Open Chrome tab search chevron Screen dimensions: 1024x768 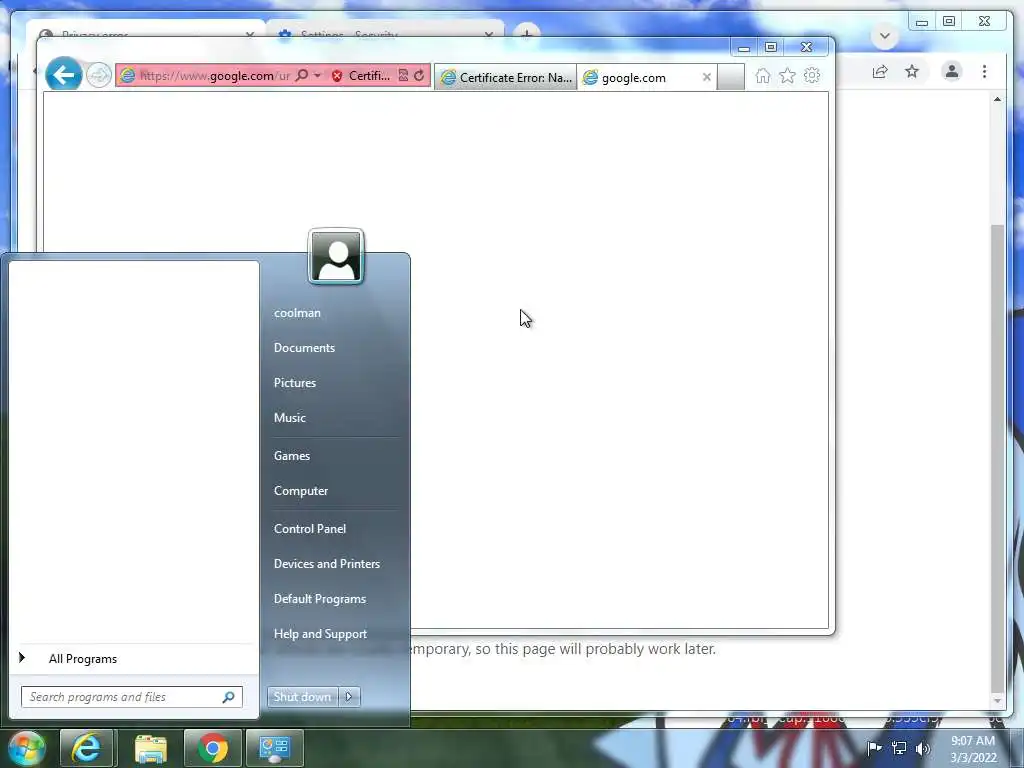tap(885, 36)
